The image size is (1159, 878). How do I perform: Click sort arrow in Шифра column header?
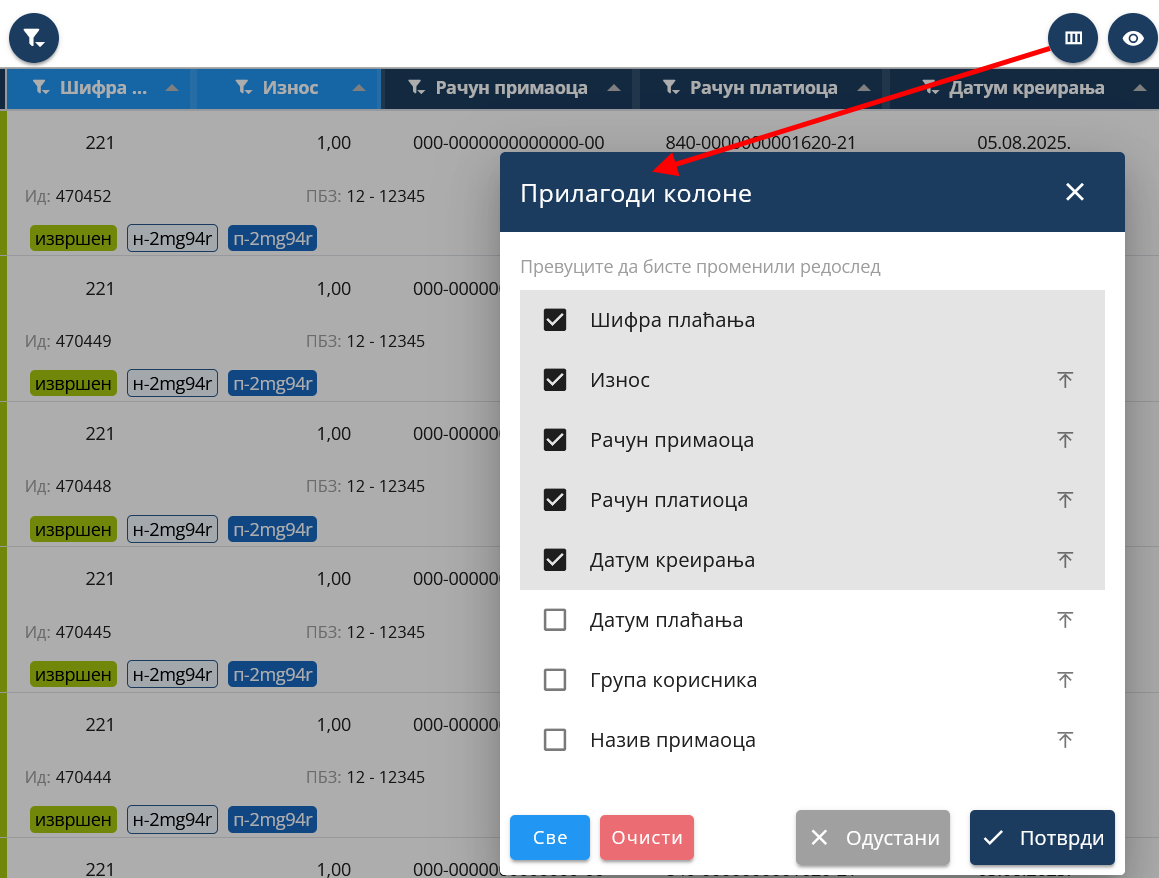pos(172,88)
